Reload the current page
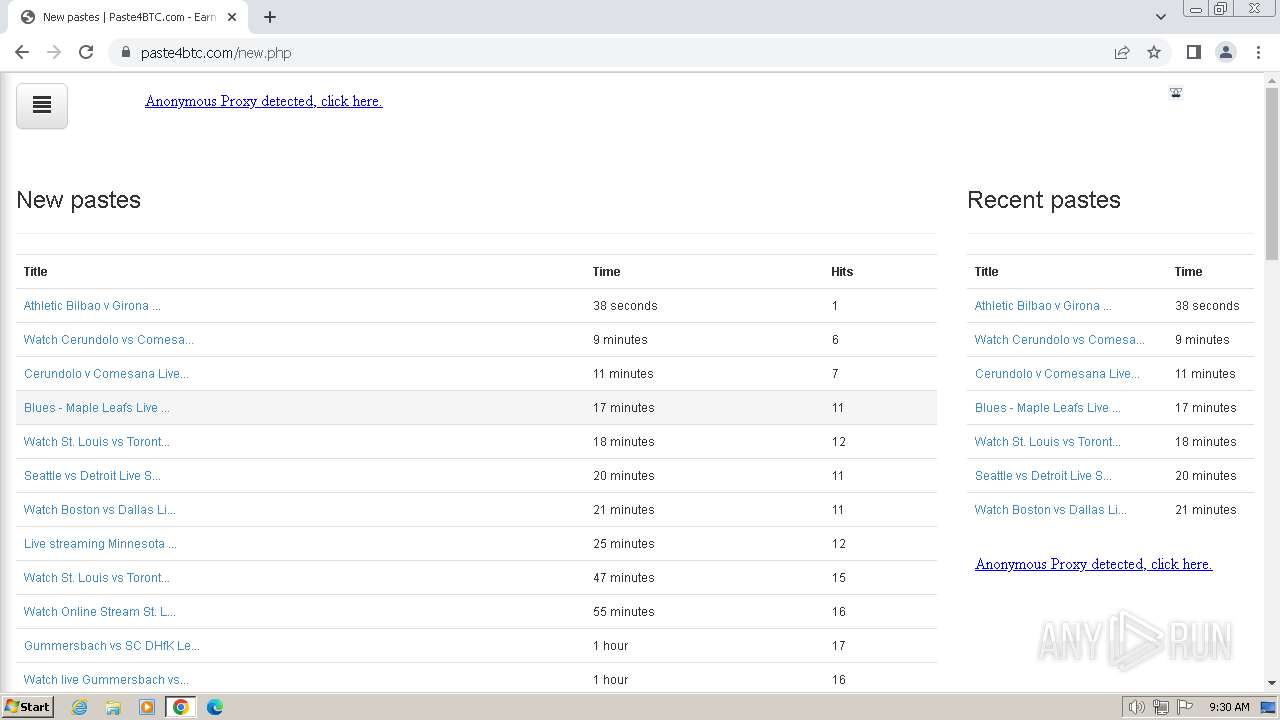The image size is (1280, 720). tap(86, 52)
